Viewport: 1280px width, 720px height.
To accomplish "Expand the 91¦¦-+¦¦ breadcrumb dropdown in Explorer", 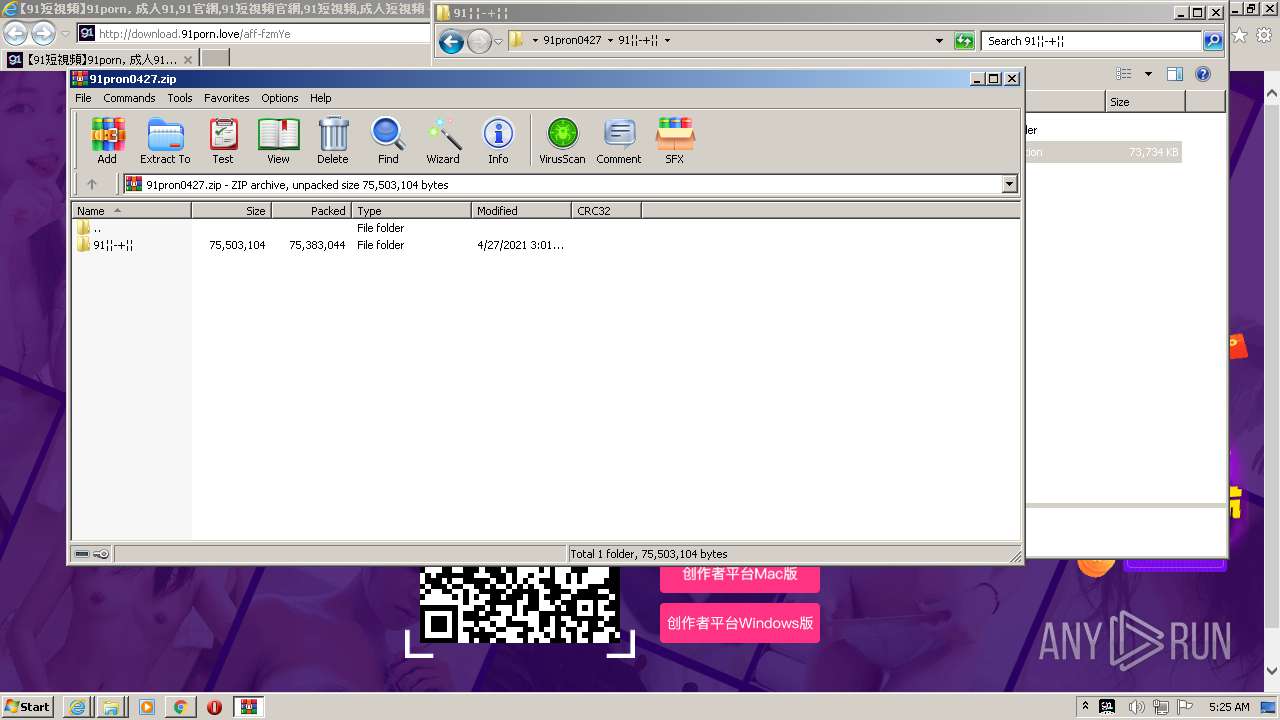I will (x=667, y=41).
